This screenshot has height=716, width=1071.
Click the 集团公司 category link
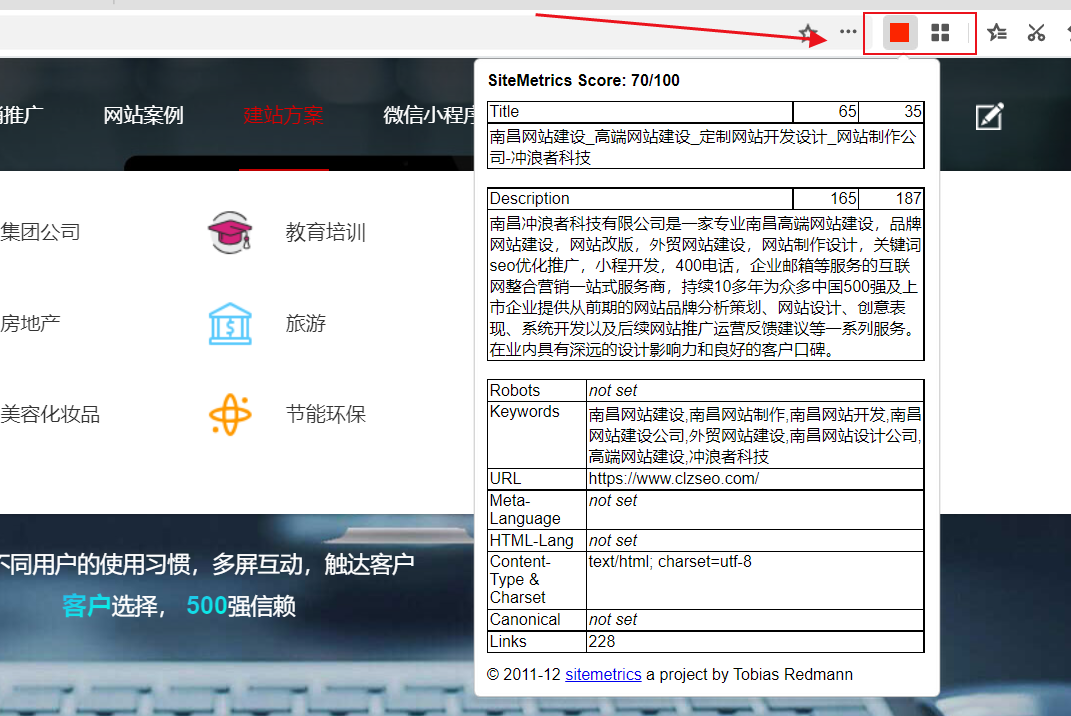40,233
